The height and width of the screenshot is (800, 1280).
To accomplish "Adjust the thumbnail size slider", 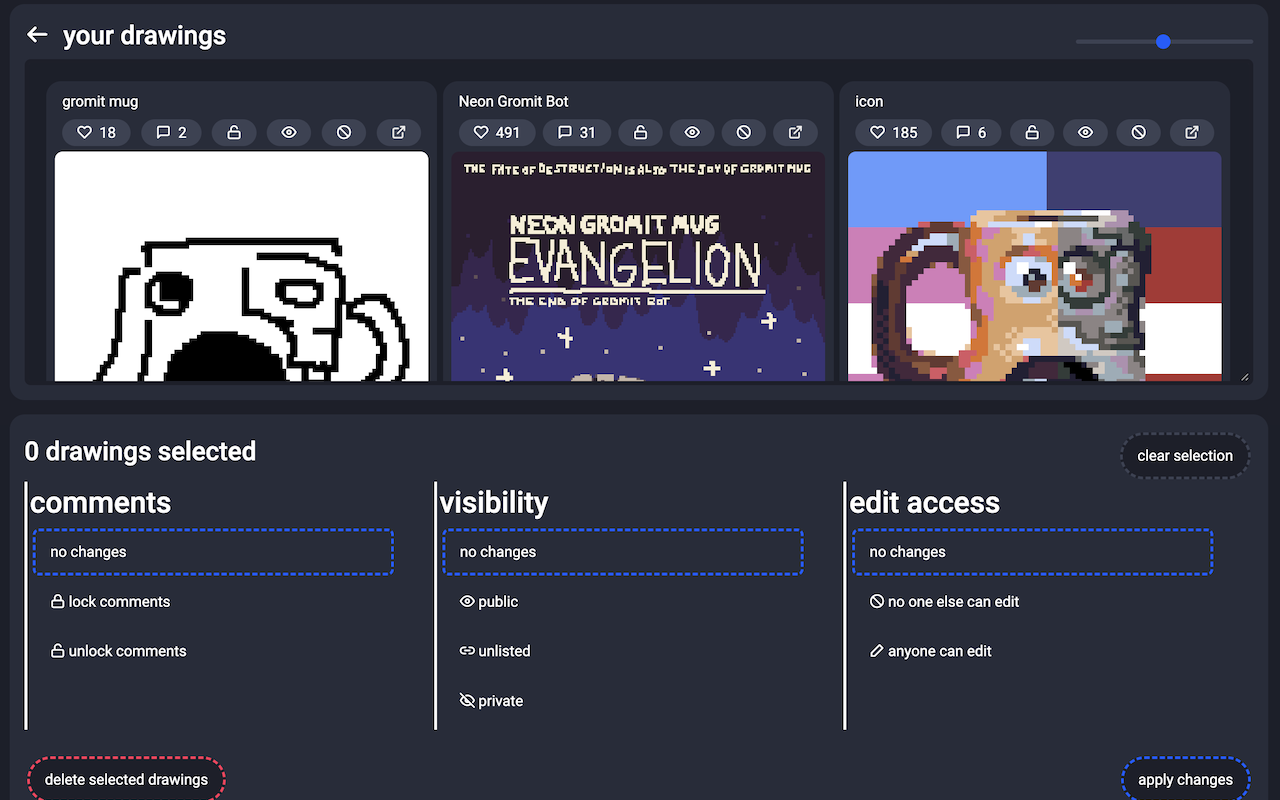I will click(x=1163, y=42).
